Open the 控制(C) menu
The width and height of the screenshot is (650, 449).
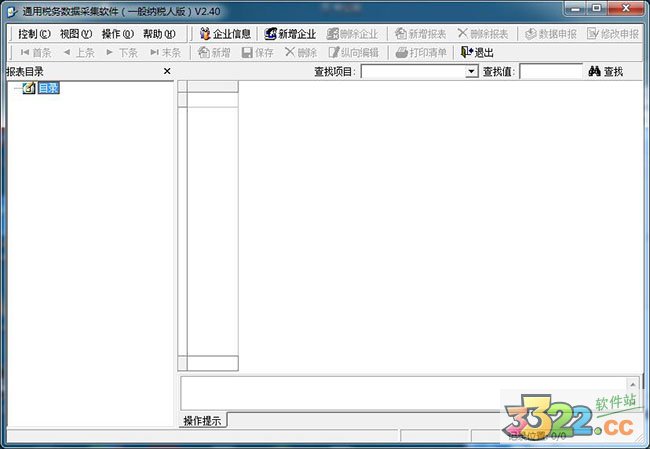click(x=34, y=34)
